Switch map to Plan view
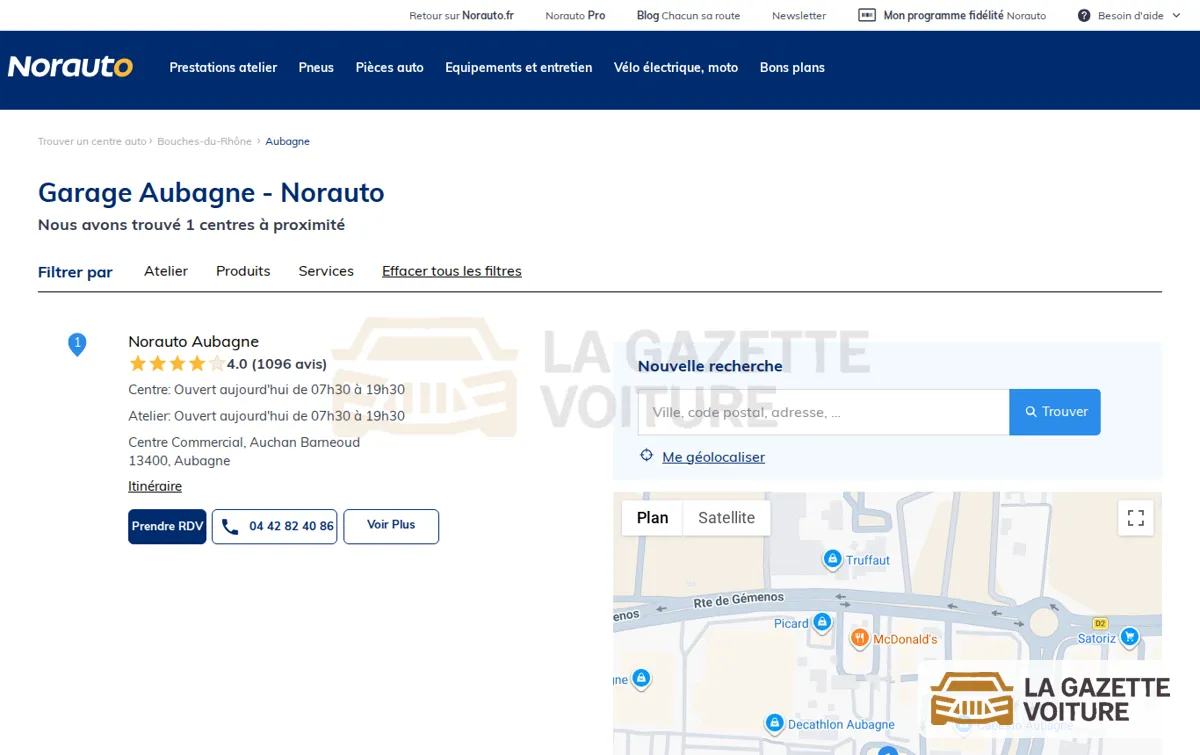 click(x=652, y=518)
